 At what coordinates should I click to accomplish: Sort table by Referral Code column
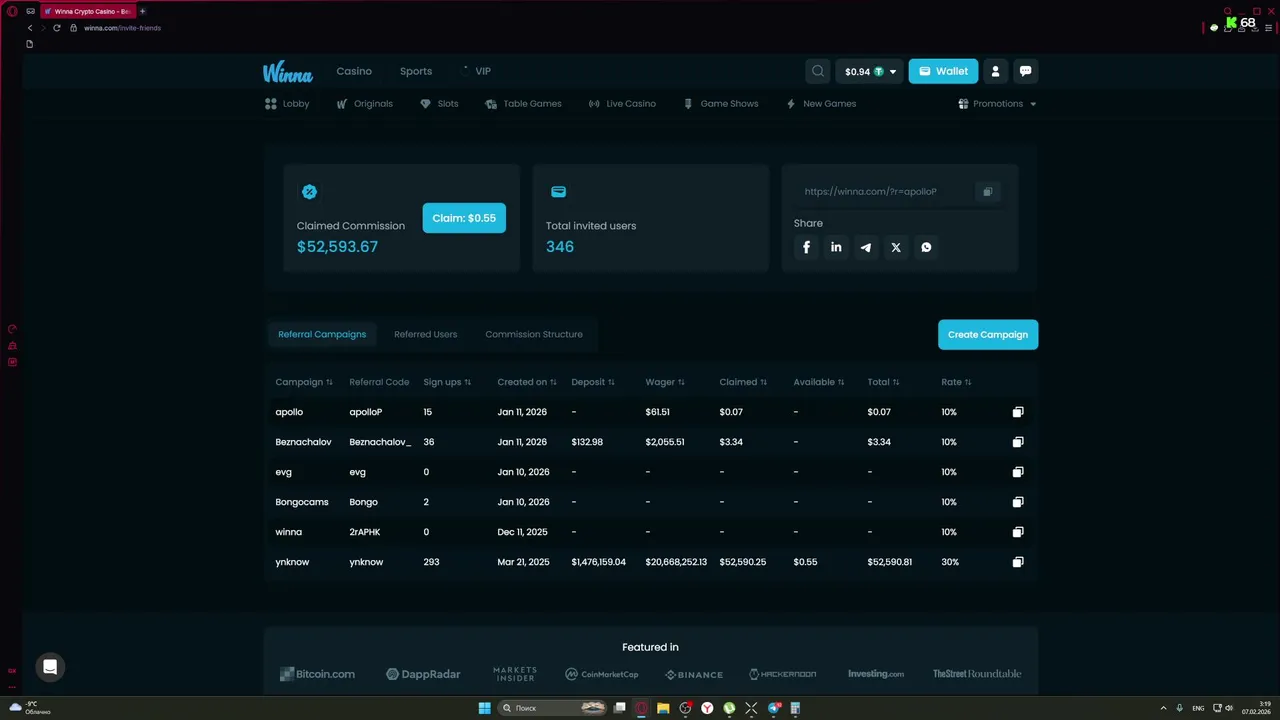pyautogui.click(x=379, y=382)
